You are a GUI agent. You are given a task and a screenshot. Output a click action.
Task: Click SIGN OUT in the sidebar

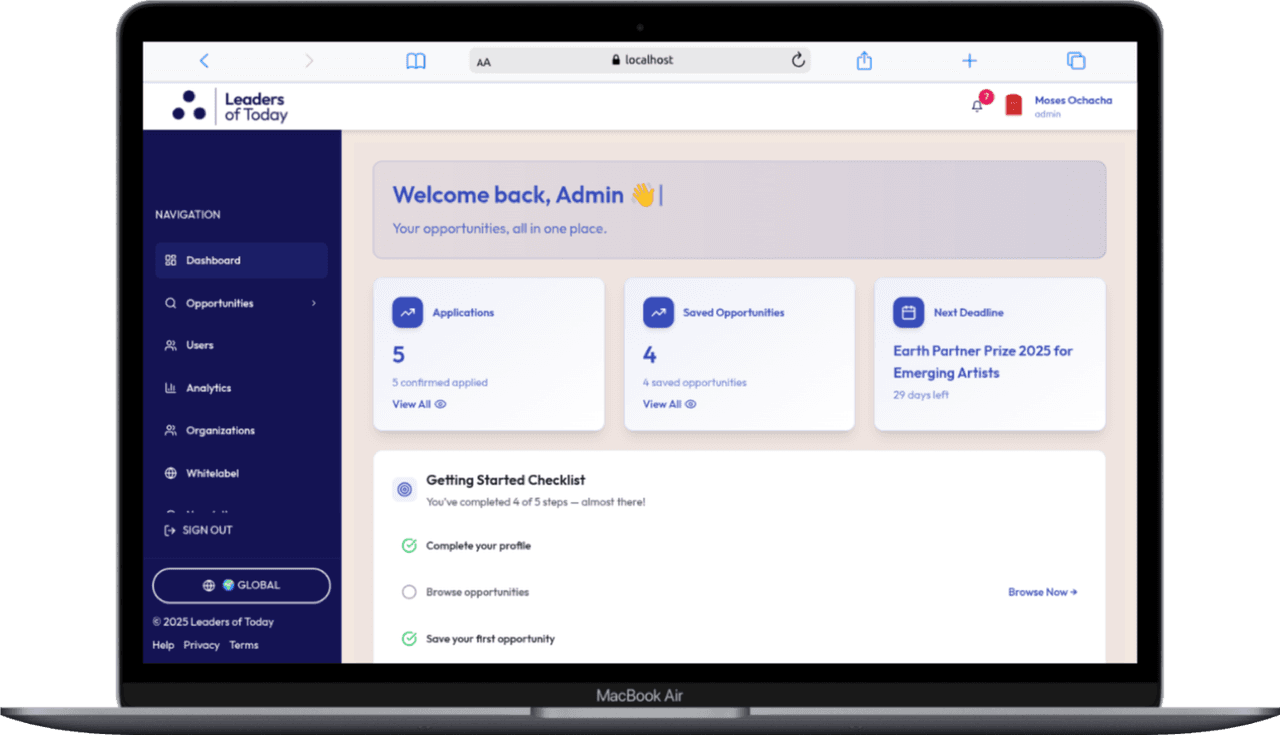(198, 530)
